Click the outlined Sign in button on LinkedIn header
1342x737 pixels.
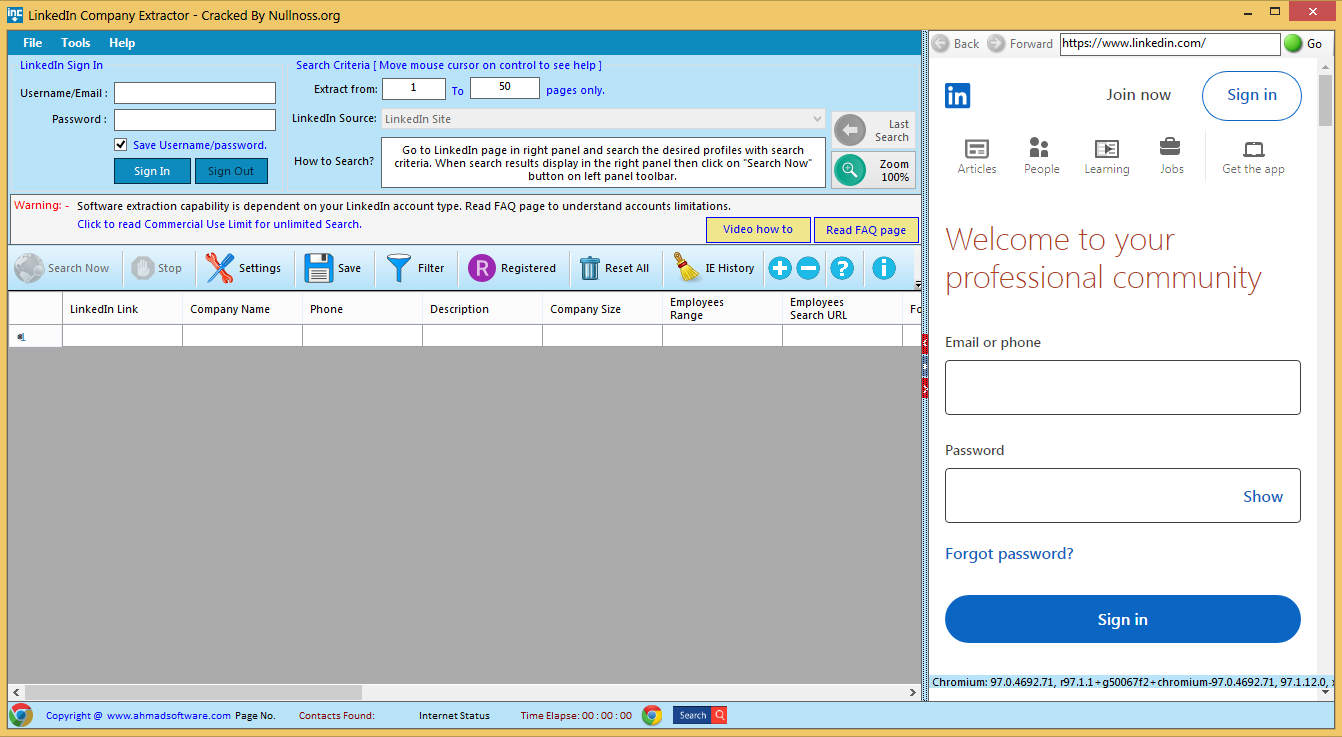1252,95
